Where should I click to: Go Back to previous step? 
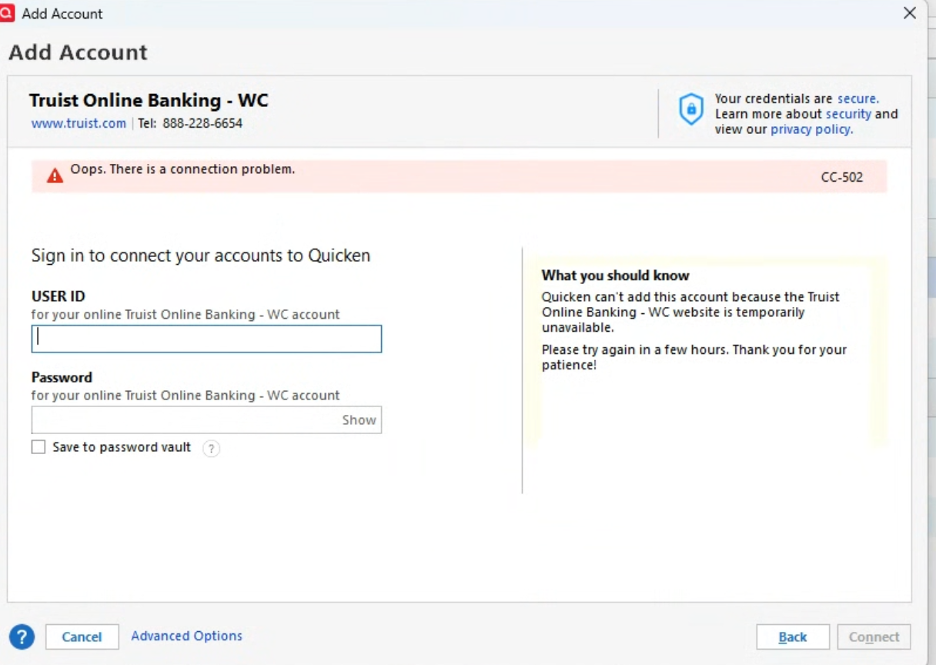793,637
